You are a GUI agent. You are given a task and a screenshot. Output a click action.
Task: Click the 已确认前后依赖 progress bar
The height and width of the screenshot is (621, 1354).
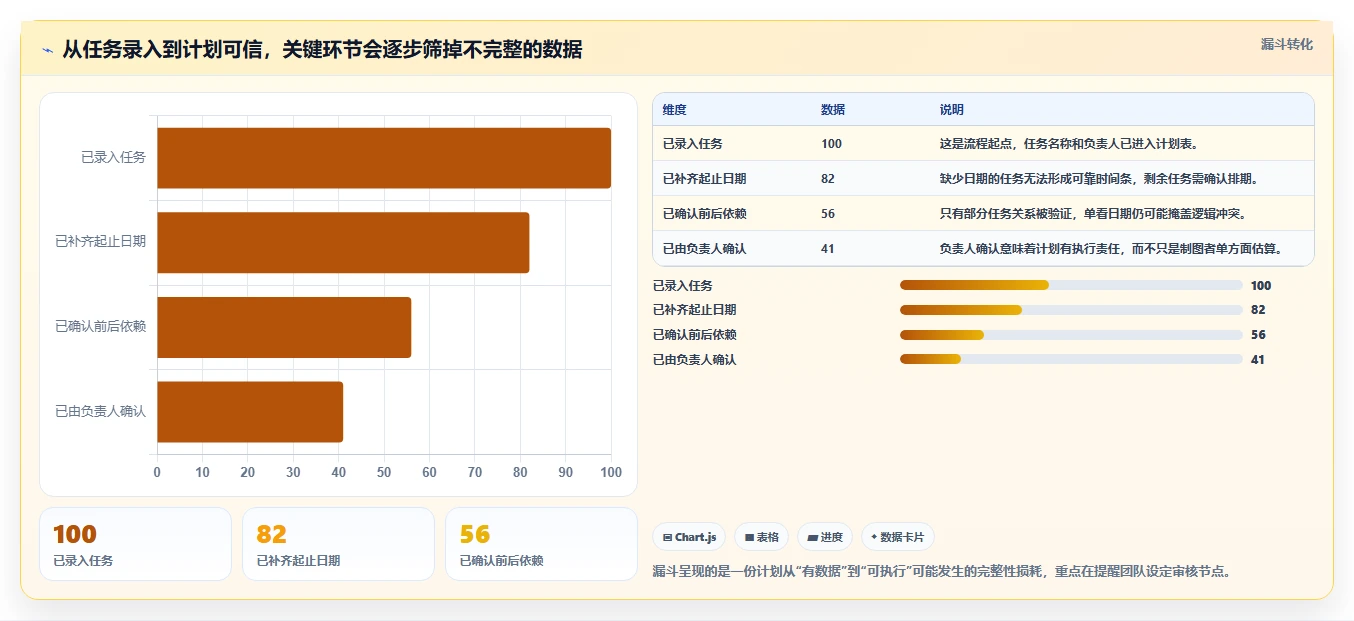tap(1071, 335)
